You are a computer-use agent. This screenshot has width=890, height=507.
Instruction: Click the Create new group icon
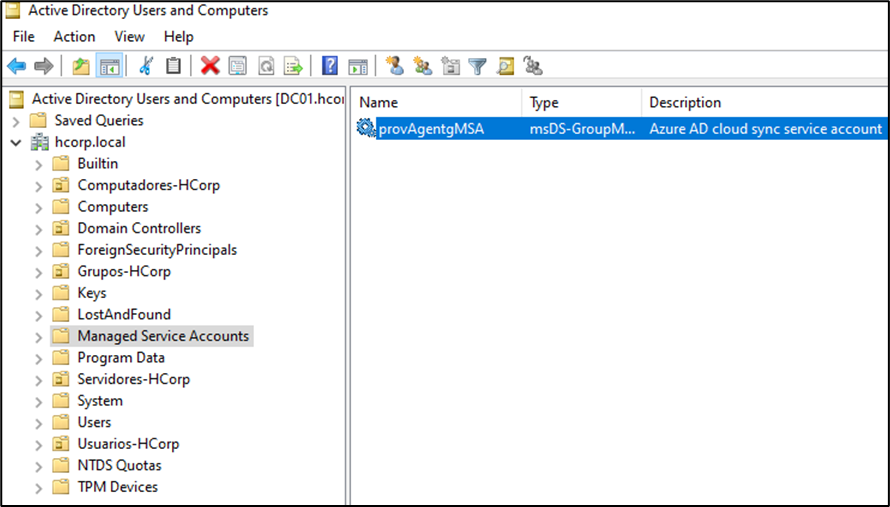[423, 66]
